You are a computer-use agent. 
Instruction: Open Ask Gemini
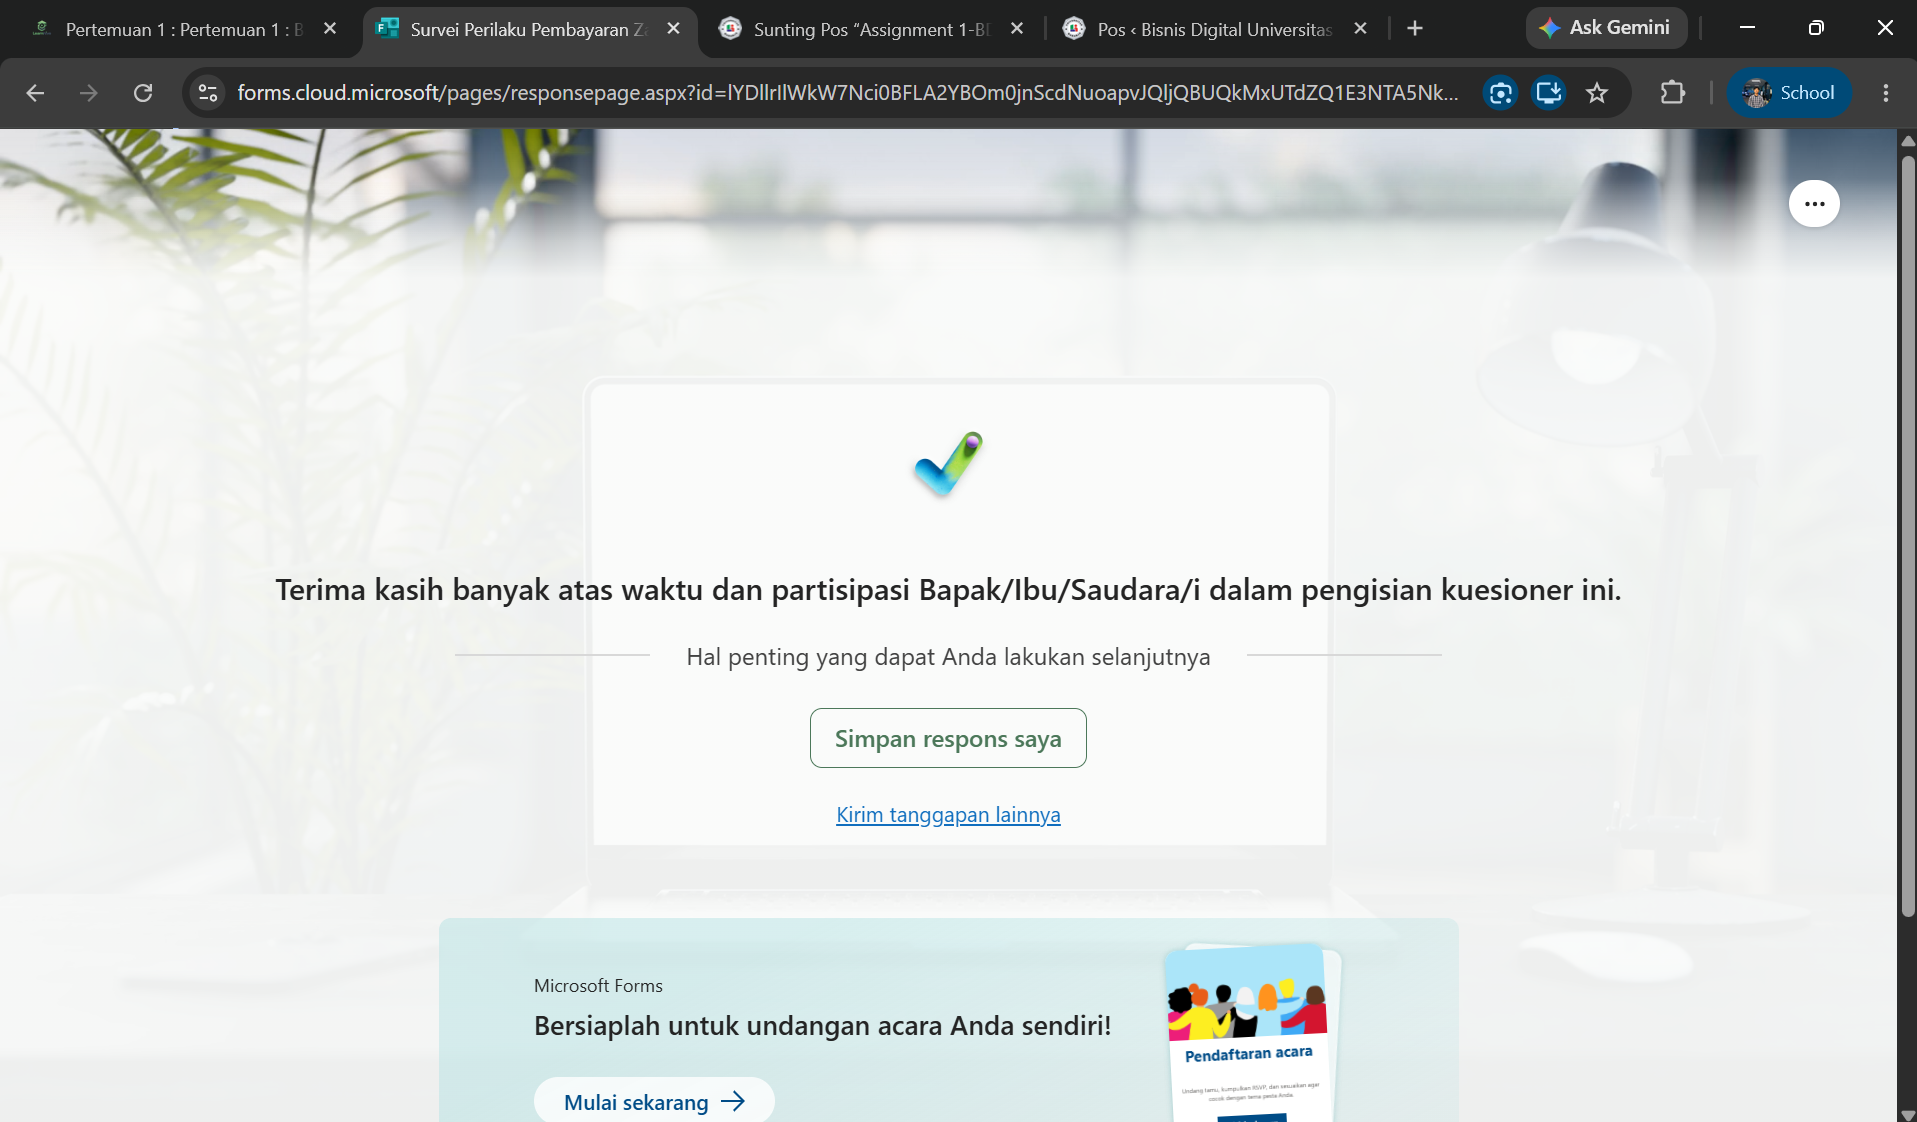coord(1606,28)
